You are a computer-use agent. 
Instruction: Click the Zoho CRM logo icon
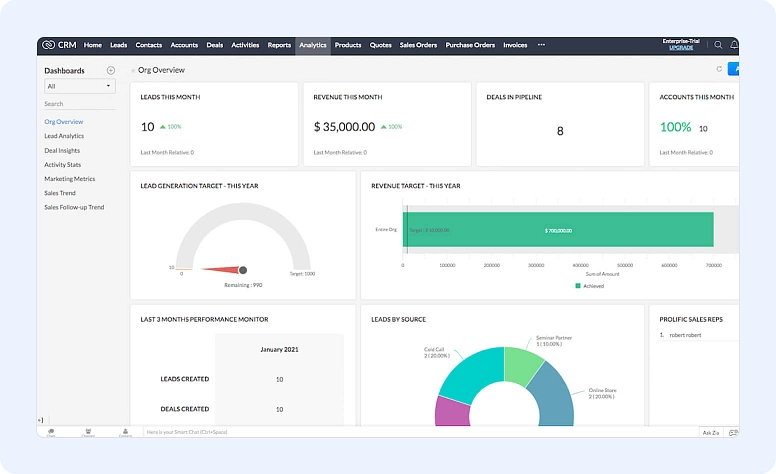pyautogui.click(x=48, y=45)
